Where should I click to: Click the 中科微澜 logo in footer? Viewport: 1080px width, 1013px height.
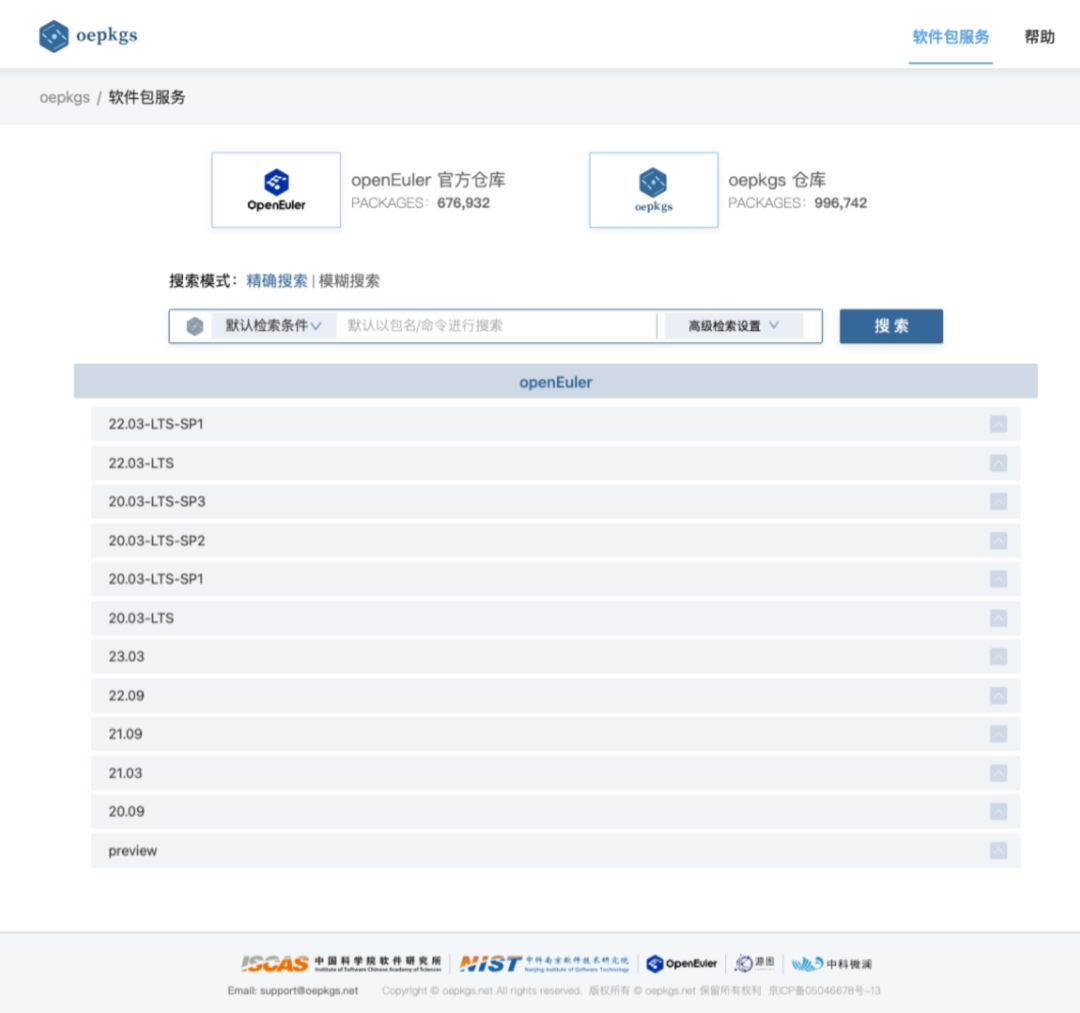[x=832, y=963]
